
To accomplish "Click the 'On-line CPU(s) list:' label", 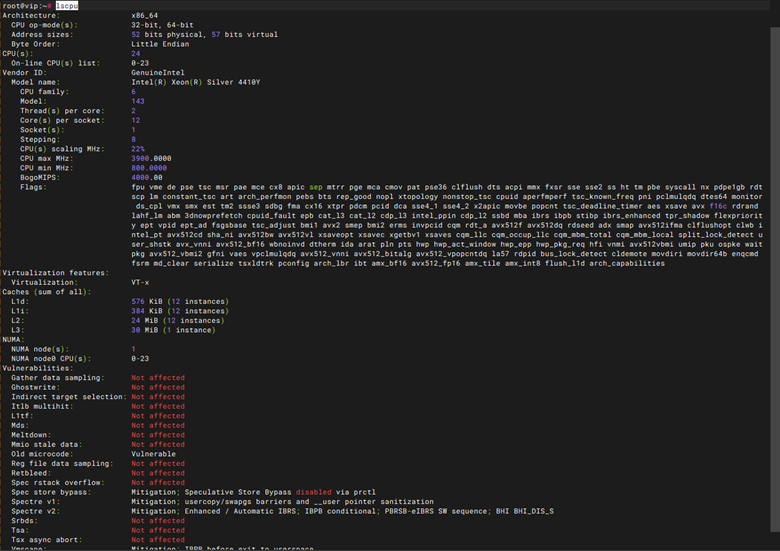I will [x=56, y=63].
